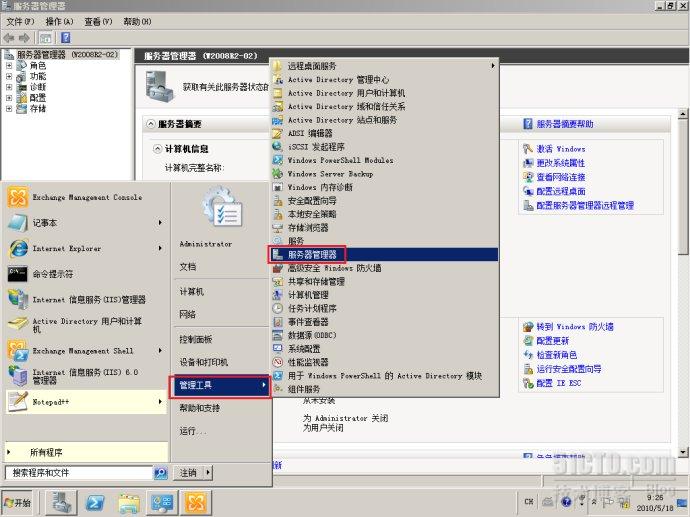Open 管理工具 in the Start menu
The image size is (690, 517).
[220, 385]
